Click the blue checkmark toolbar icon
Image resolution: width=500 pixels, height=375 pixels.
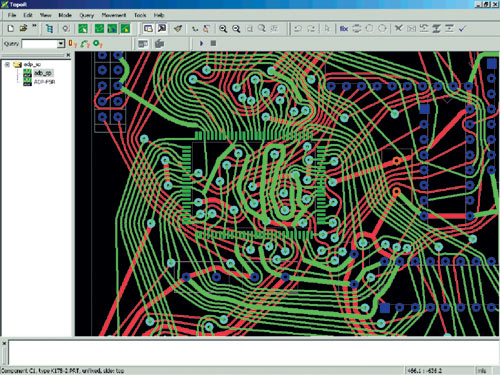click(462, 29)
